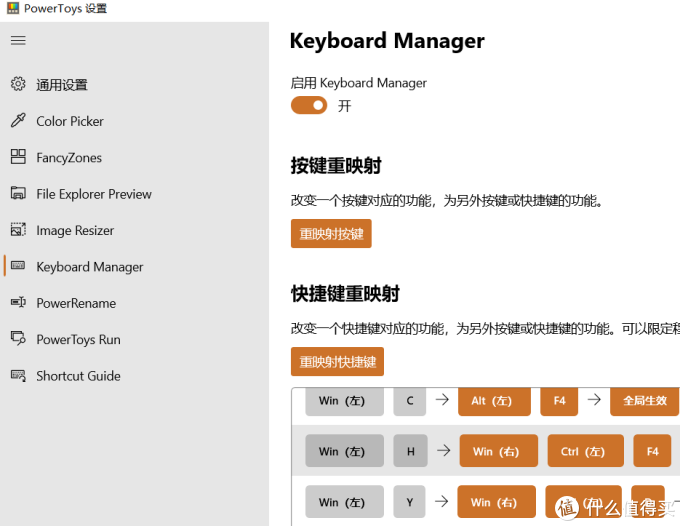Click the description under 按键重映射
Screen dimensions: 680x526
coord(447,201)
